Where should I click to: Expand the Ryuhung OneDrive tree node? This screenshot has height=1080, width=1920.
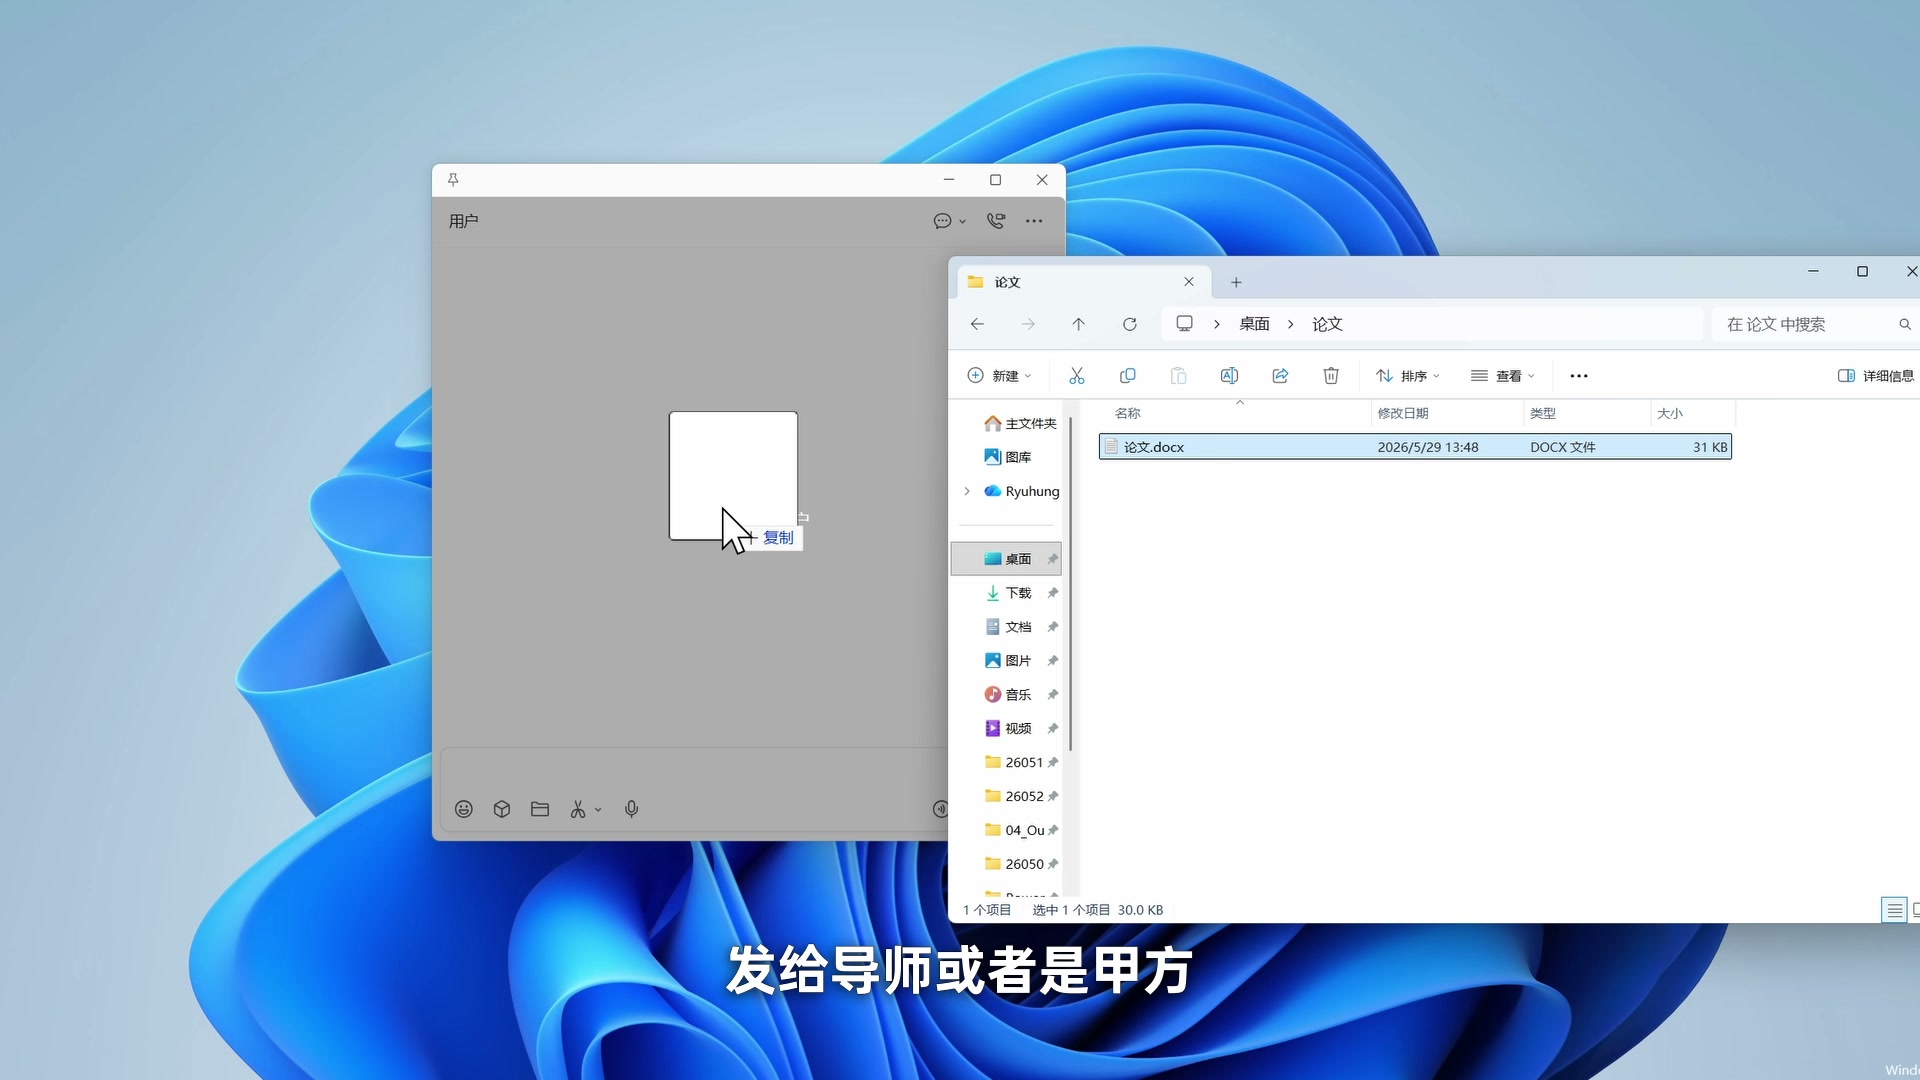tap(967, 491)
